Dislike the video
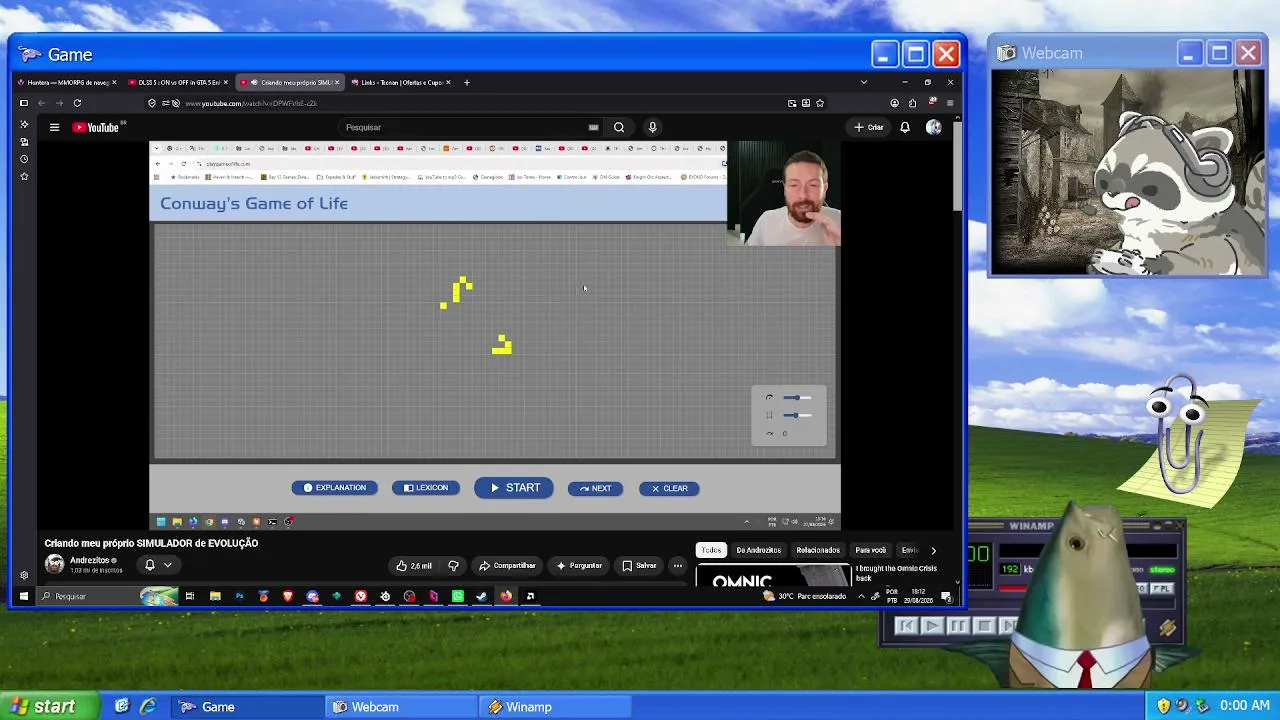Screen dimensions: 1280x720 (x=453, y=566)
